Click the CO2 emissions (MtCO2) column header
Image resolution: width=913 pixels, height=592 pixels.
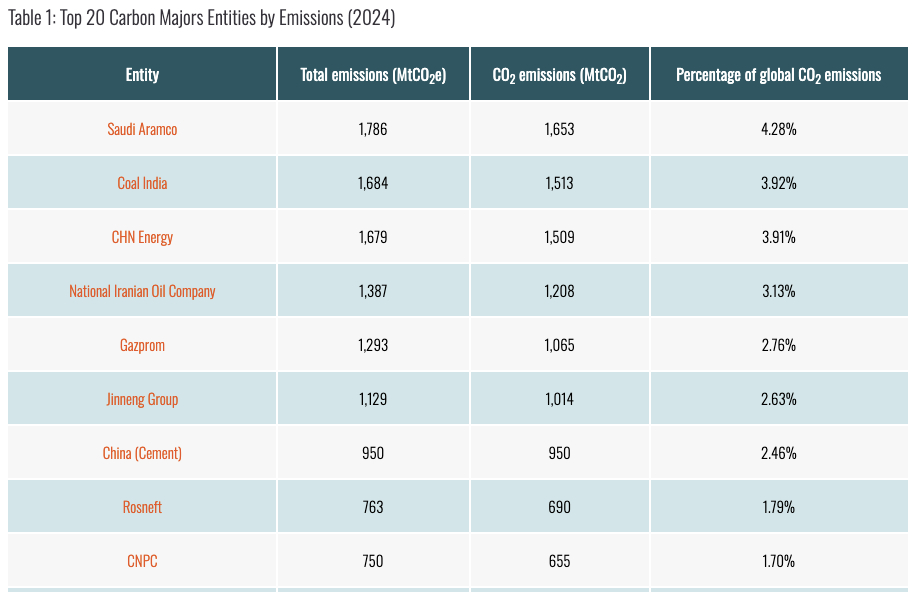click(559, 75)
